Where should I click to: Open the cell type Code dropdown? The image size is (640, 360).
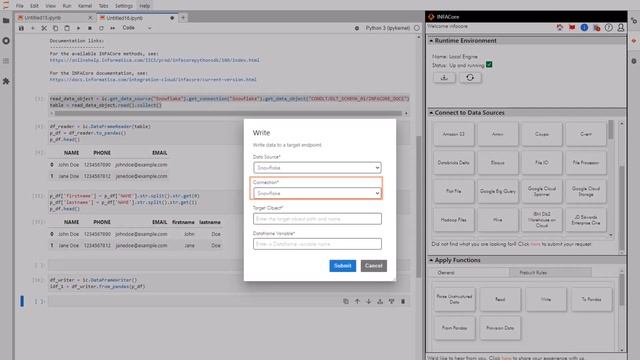(x=137, y=28)
